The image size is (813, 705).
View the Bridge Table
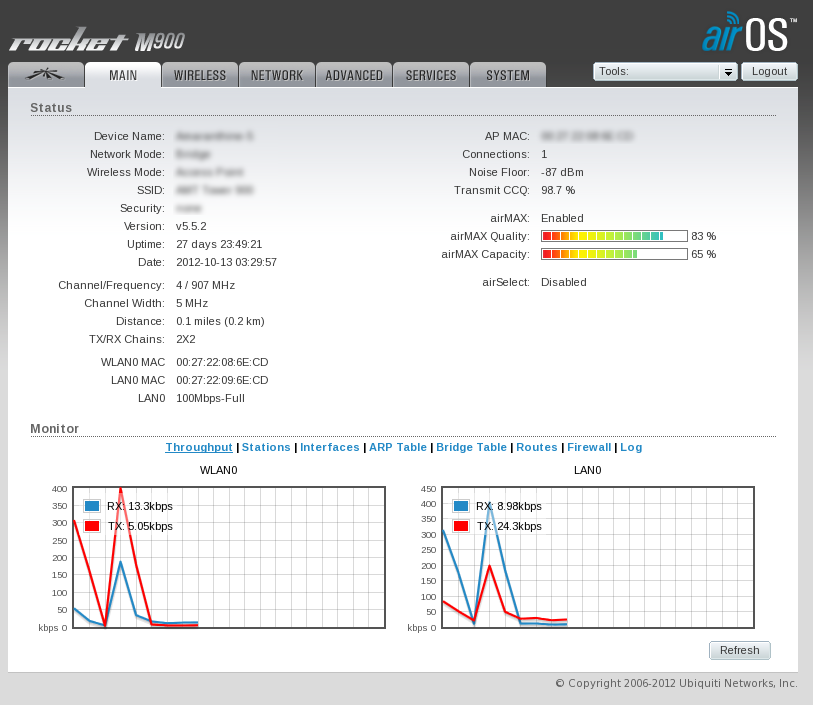pos(471,447)
